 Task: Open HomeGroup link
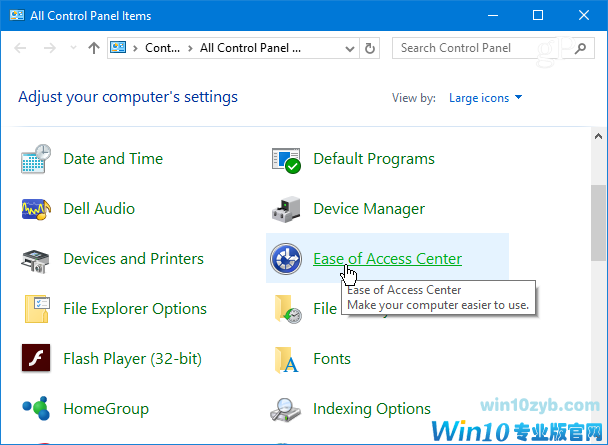pos(106,409)
